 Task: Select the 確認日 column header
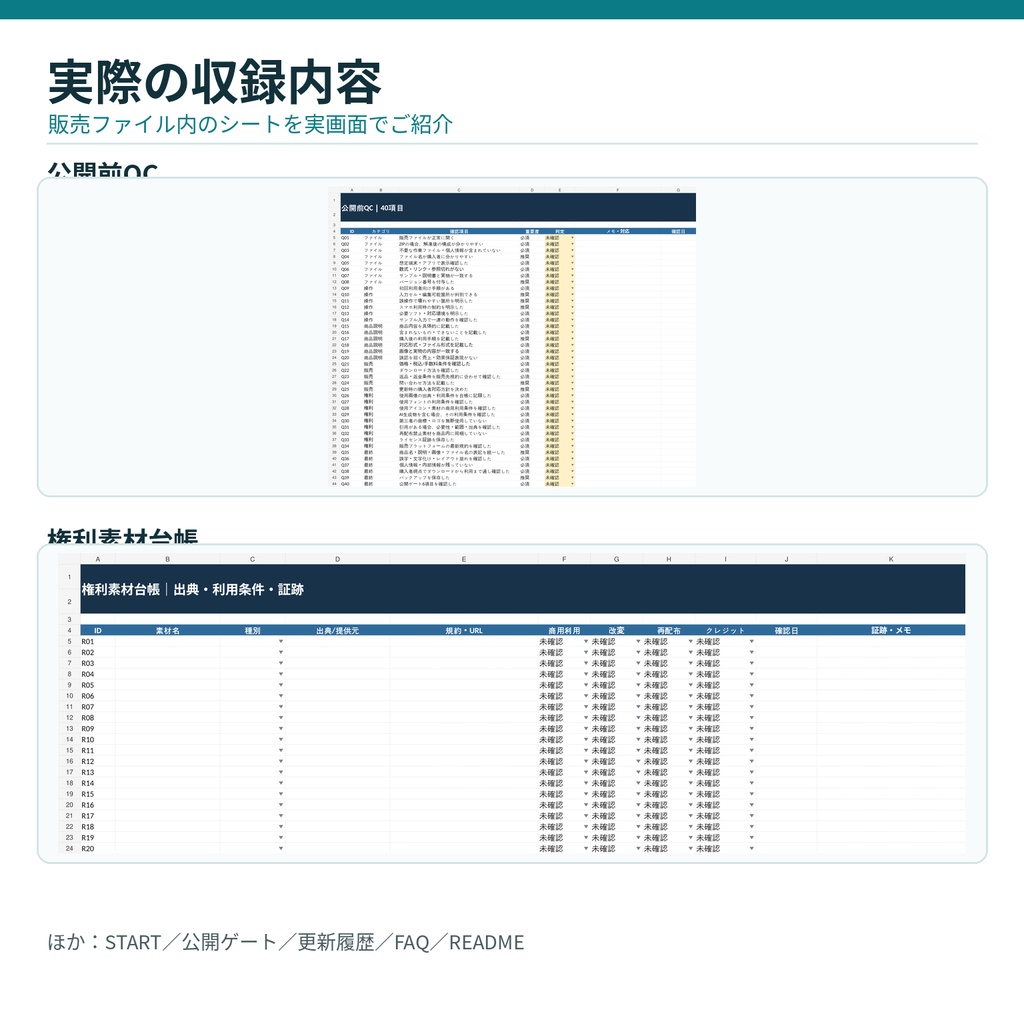click(786, 630)
